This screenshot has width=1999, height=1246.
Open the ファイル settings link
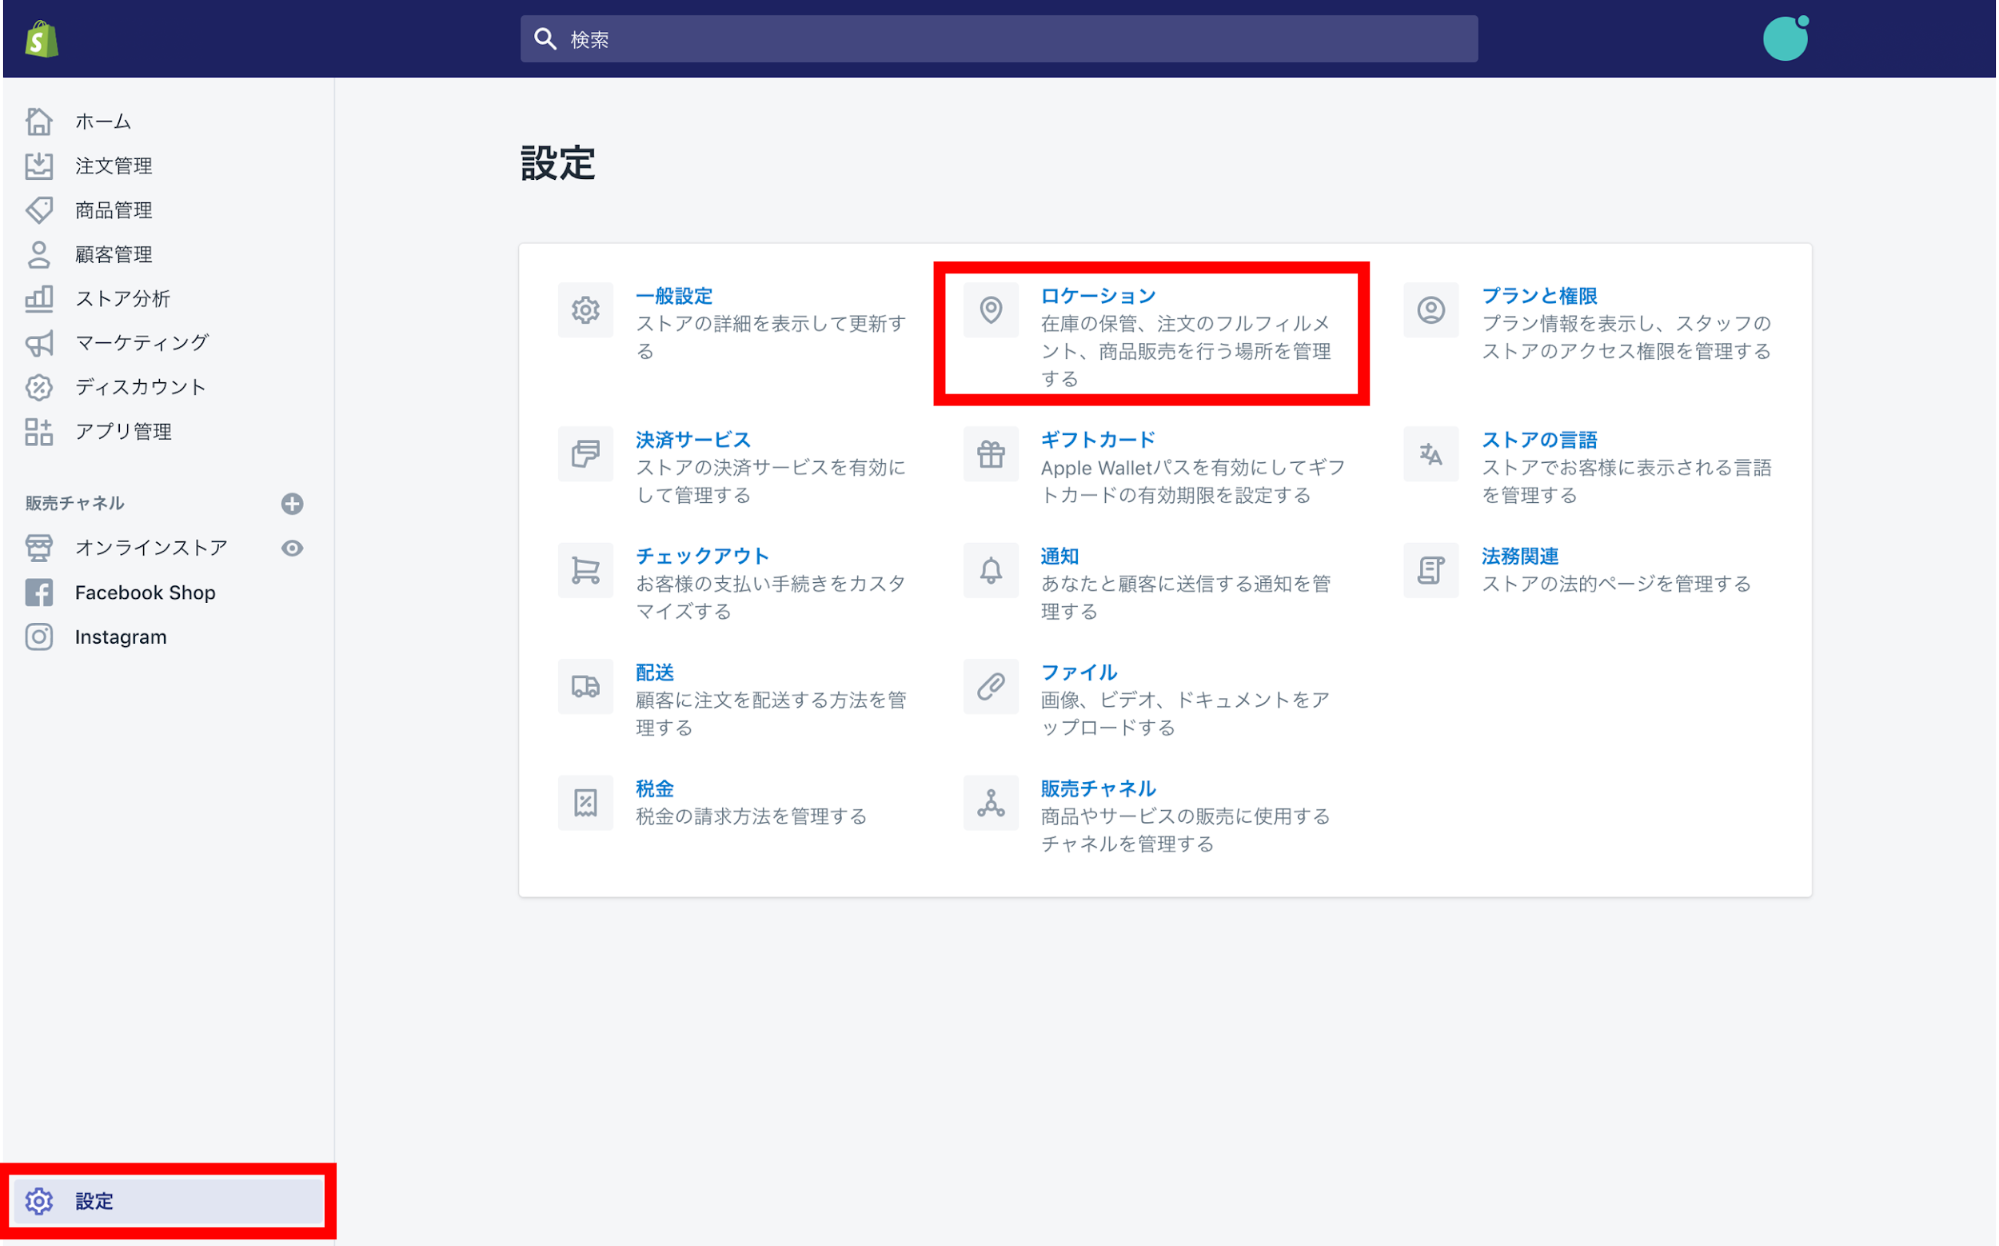coord(1079,672)
